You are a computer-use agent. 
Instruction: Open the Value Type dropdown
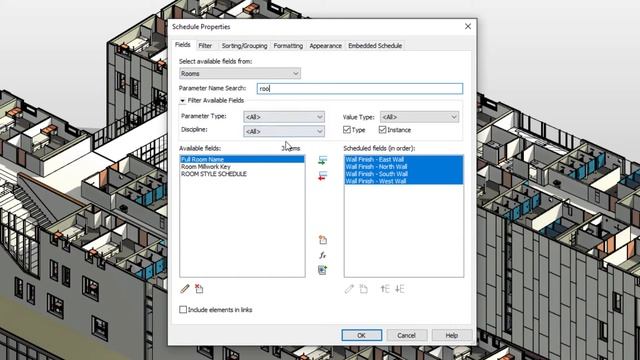click(419, 117)
